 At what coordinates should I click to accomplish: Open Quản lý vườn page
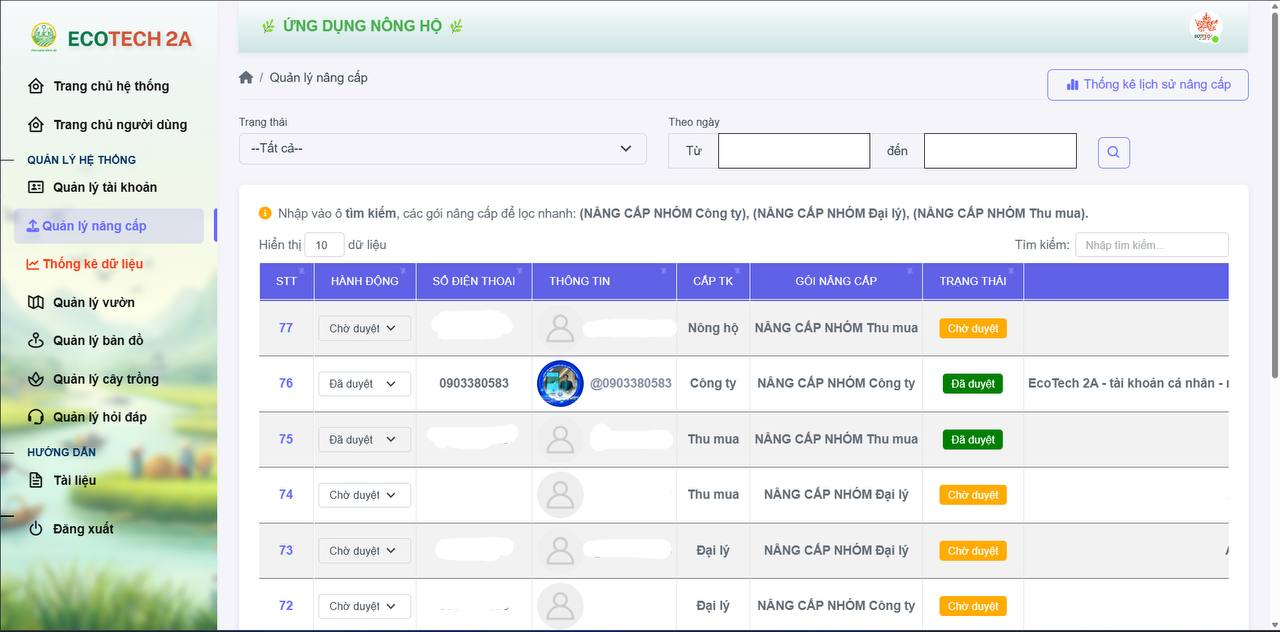(x=93, y=303)
